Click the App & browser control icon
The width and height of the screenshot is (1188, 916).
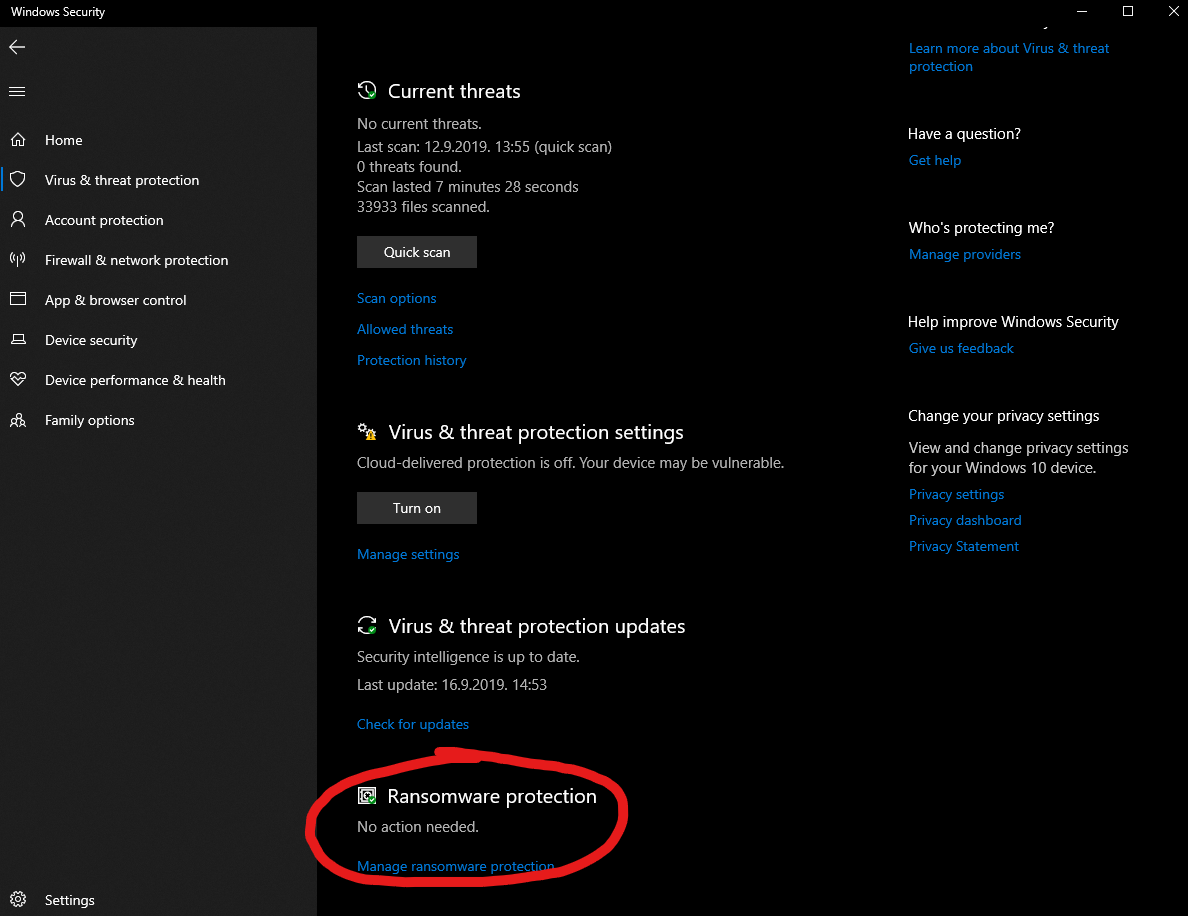click(x=18, y=300)
